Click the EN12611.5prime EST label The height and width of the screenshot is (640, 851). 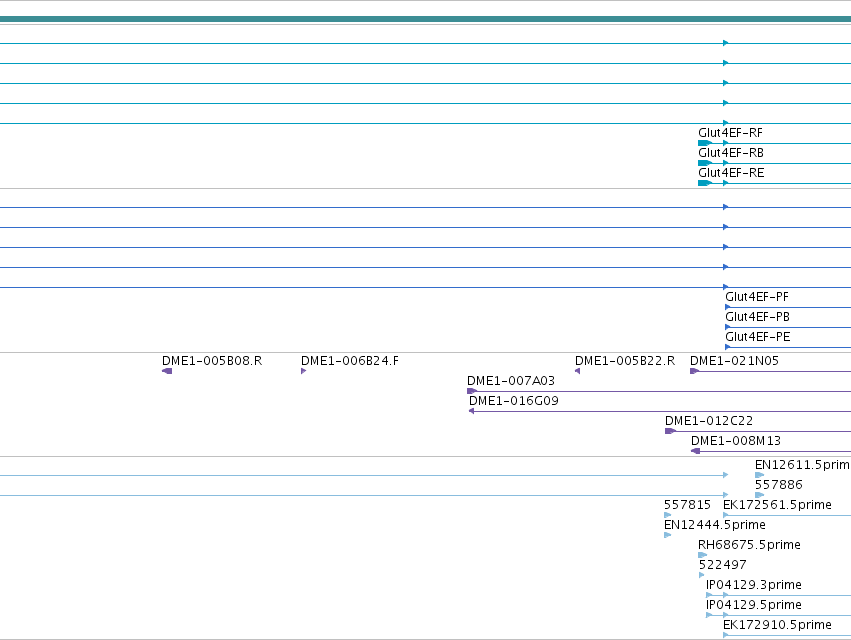coord(802,465)
